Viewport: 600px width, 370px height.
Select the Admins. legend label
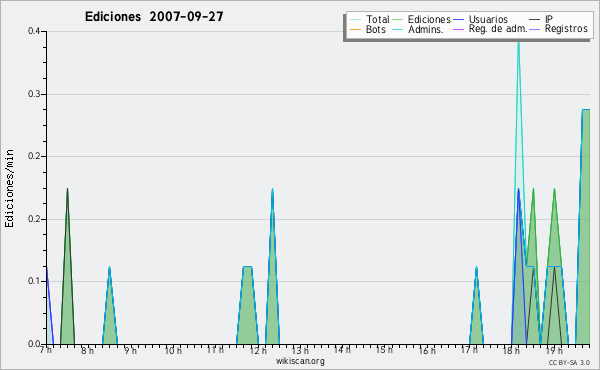(x=426, y=29)
